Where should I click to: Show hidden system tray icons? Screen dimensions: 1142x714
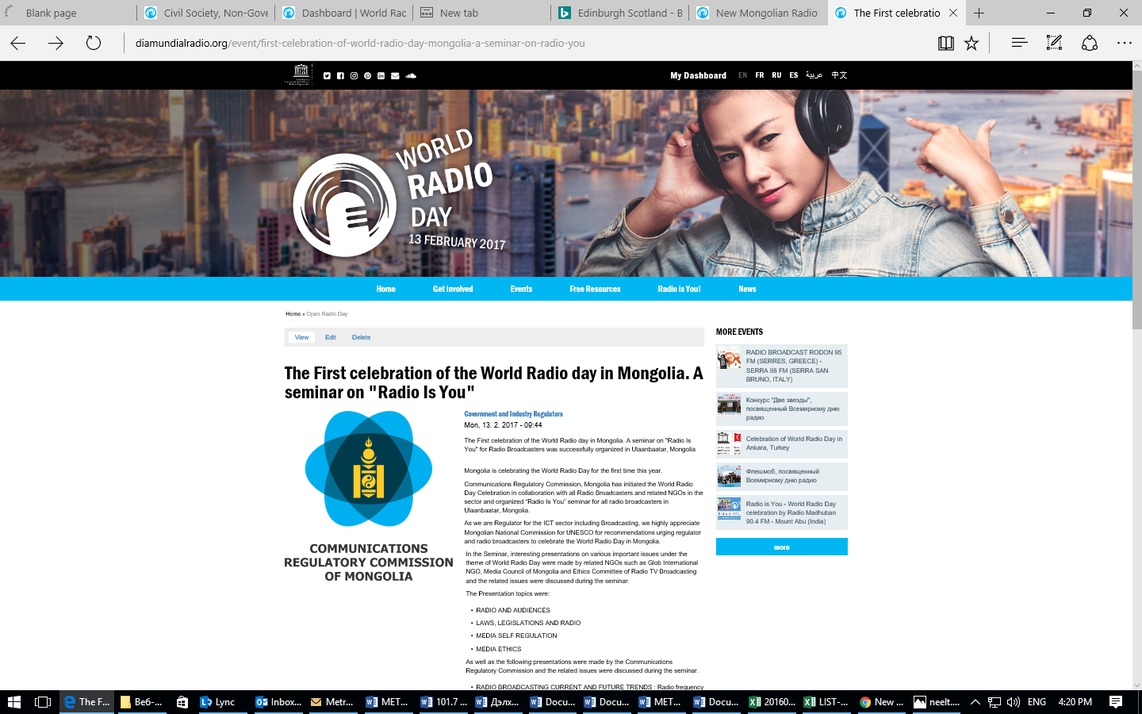975,702
